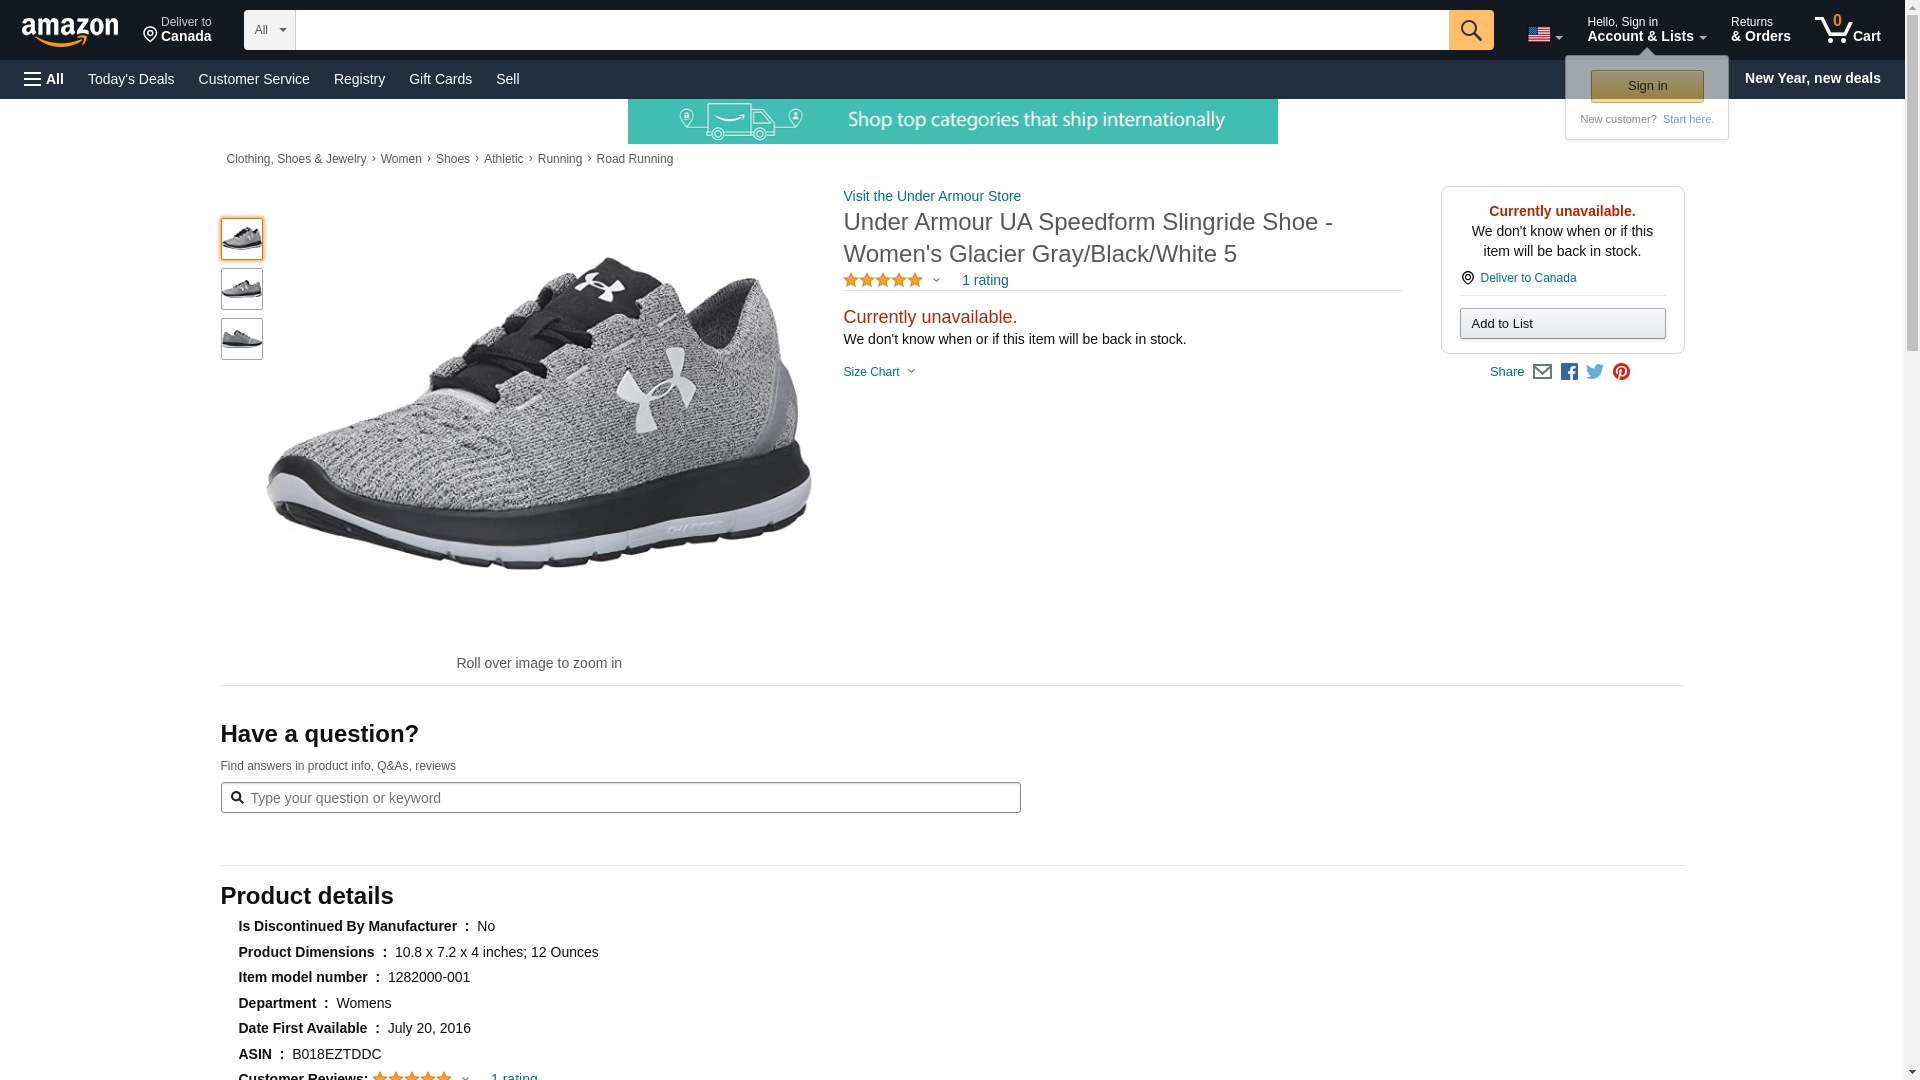1920x1080 pixels.
Task: Share product on Facebook icon
Action: [x=1569, y=372]
